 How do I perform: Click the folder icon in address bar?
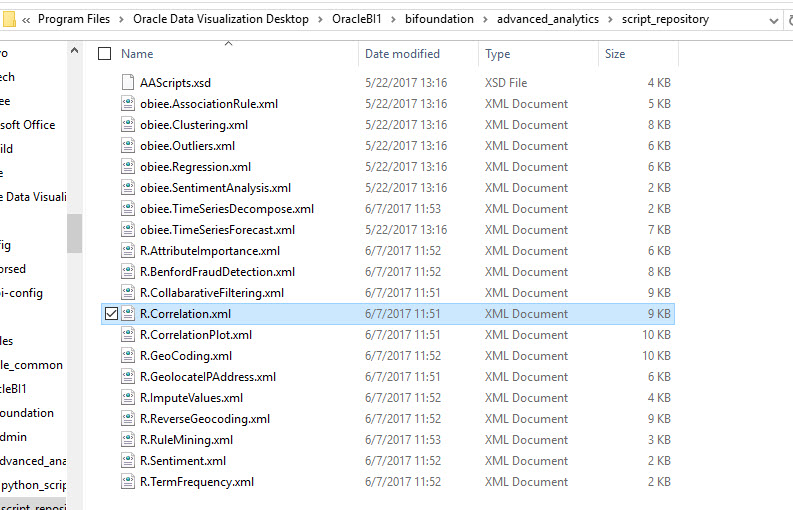[x=9, y=19]
